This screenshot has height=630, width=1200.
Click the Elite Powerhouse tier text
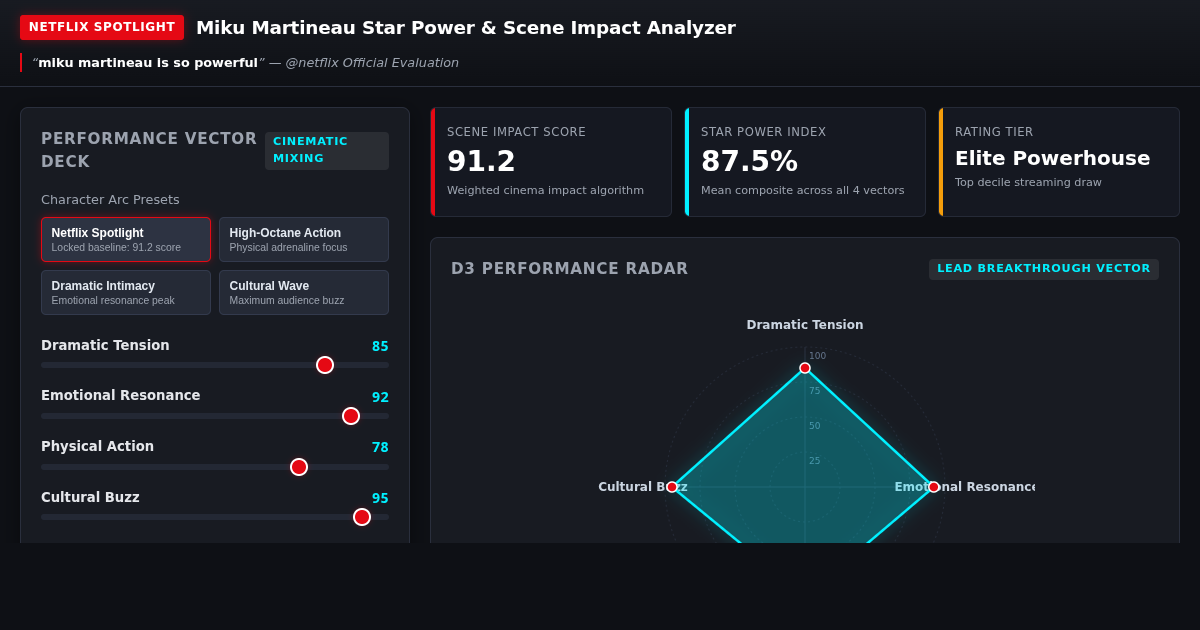[1052, 158]
